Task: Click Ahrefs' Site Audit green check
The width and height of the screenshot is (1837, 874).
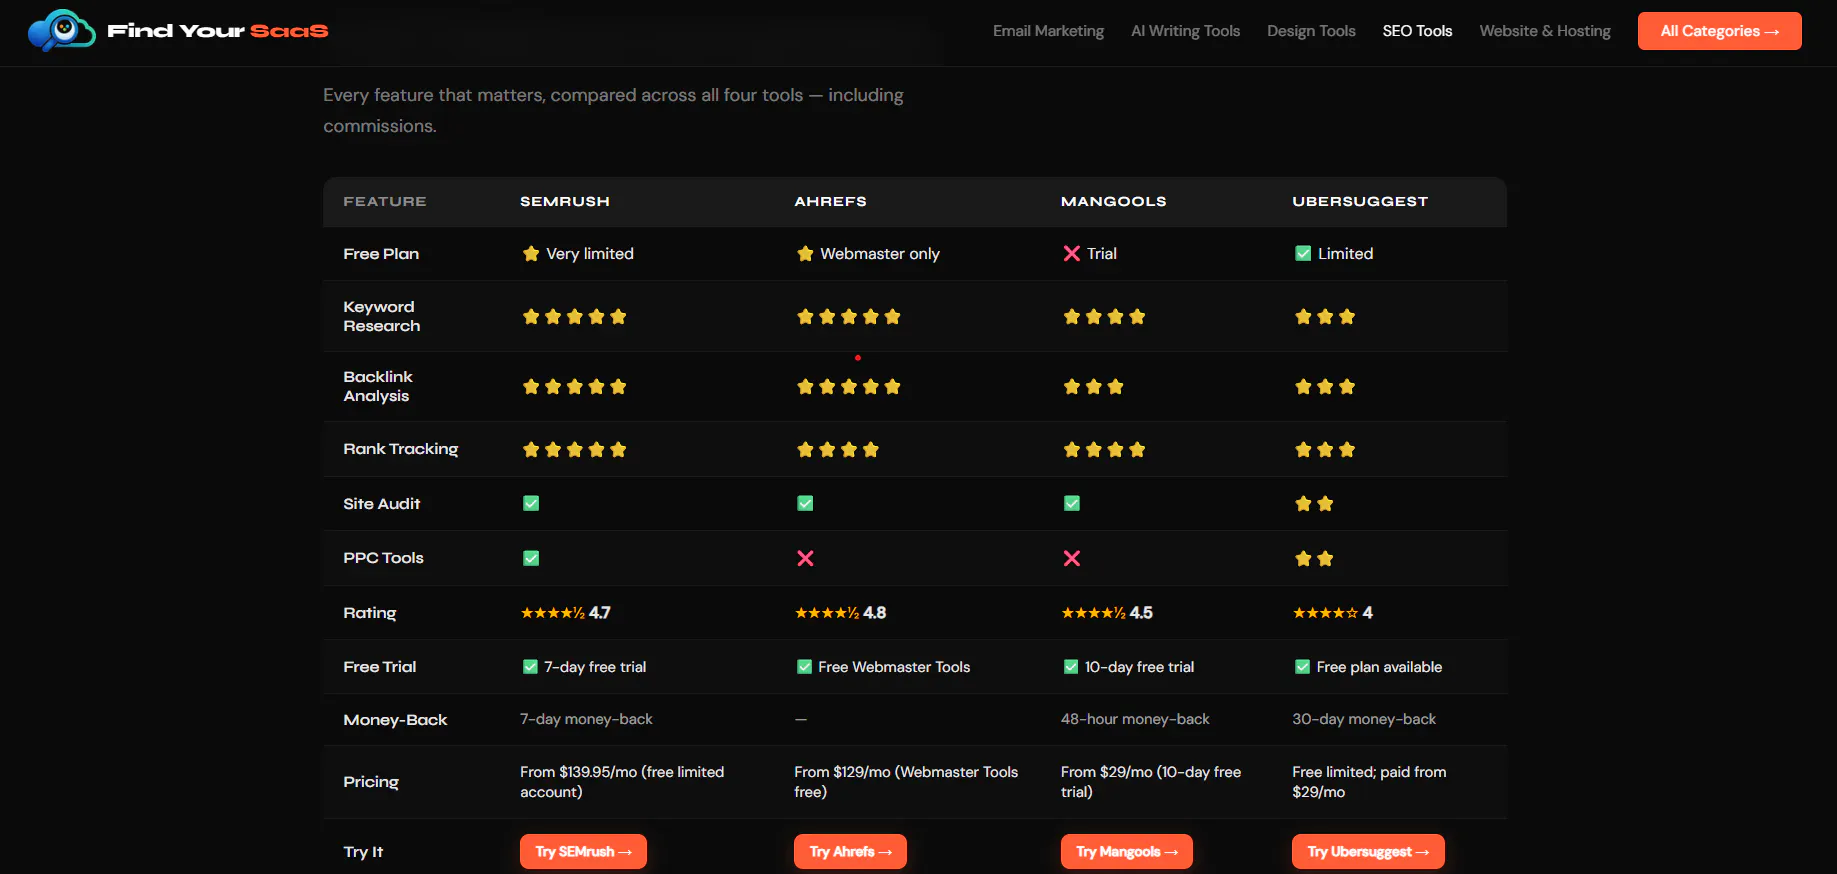Action: 805,504
